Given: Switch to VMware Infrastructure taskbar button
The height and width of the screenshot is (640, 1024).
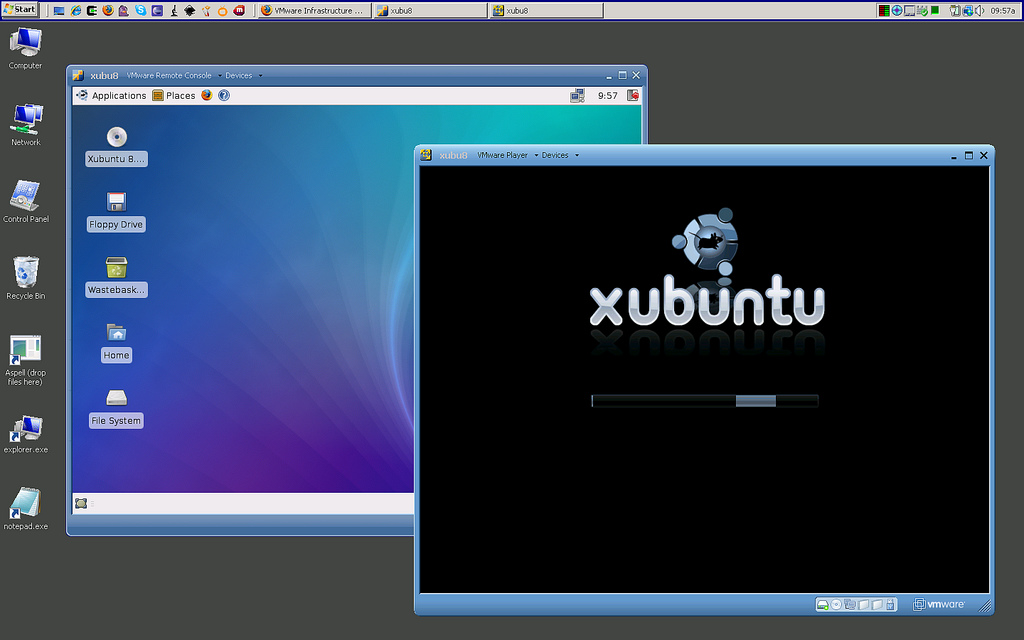Looking at the screenshot, I should point(315,10).
